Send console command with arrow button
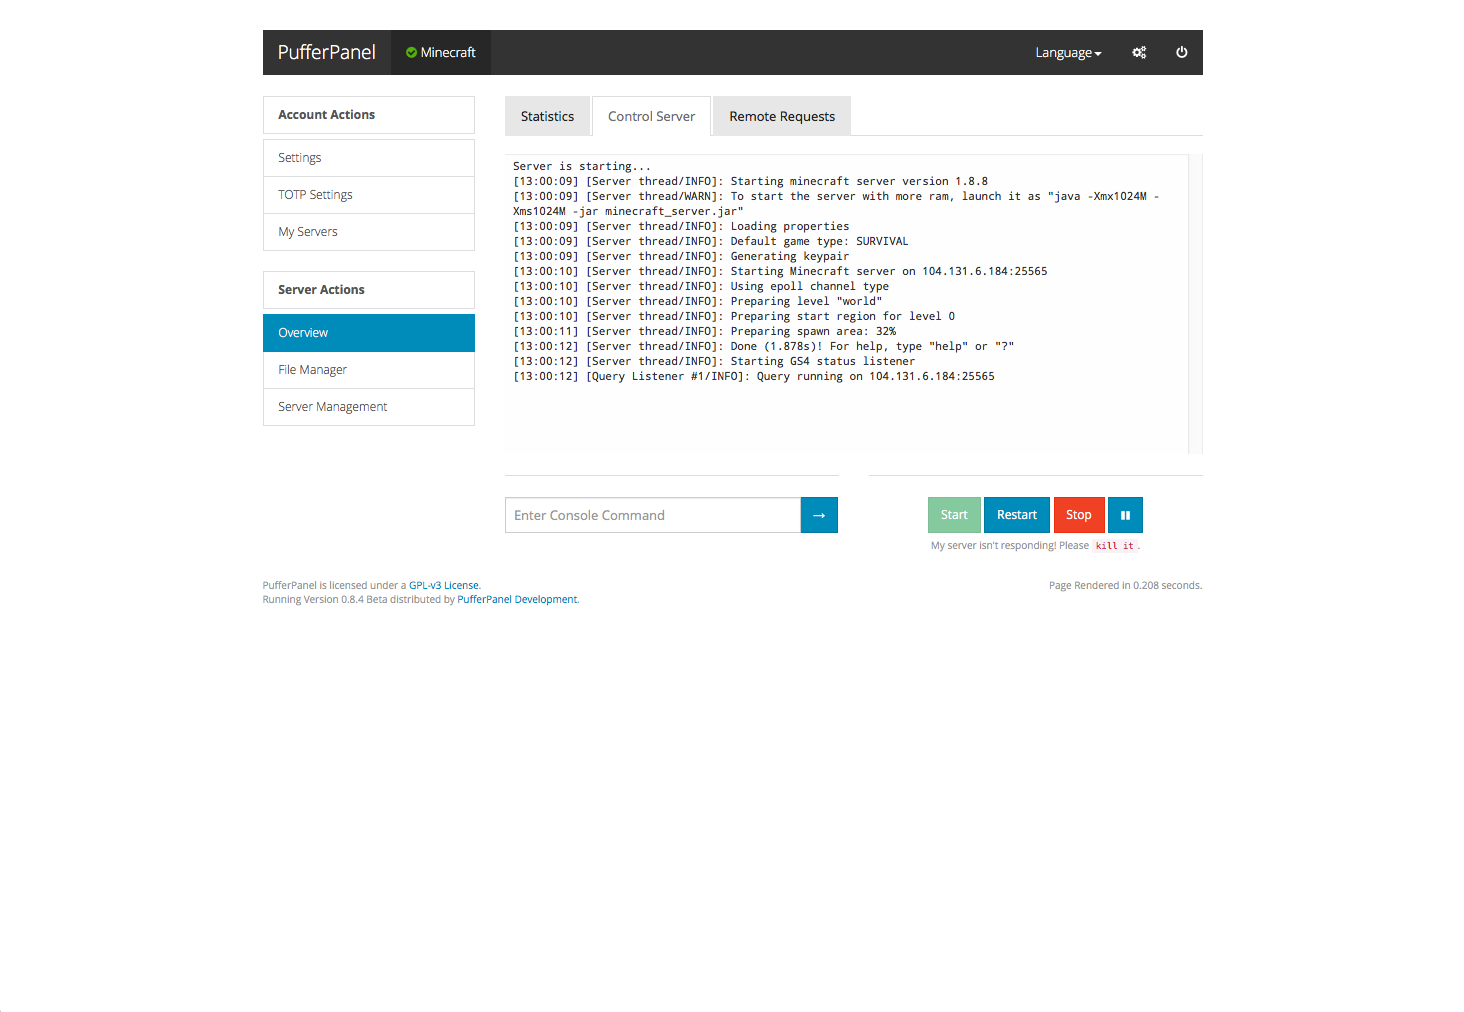The width and height of the screenshot is (1464, 1012). 819,515
